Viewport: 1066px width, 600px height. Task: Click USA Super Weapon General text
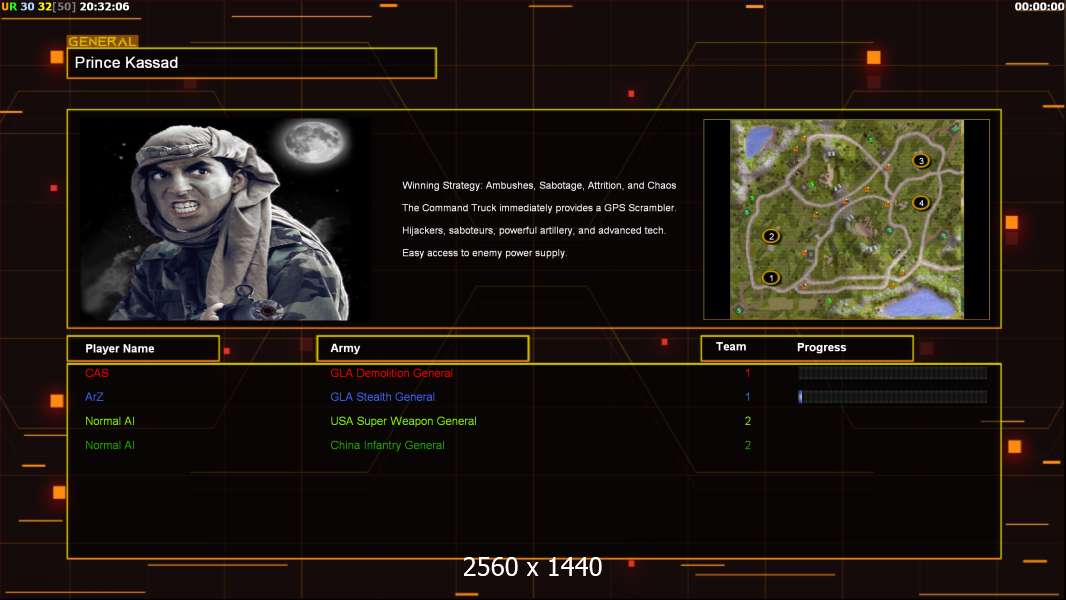[x=403, y=421]
